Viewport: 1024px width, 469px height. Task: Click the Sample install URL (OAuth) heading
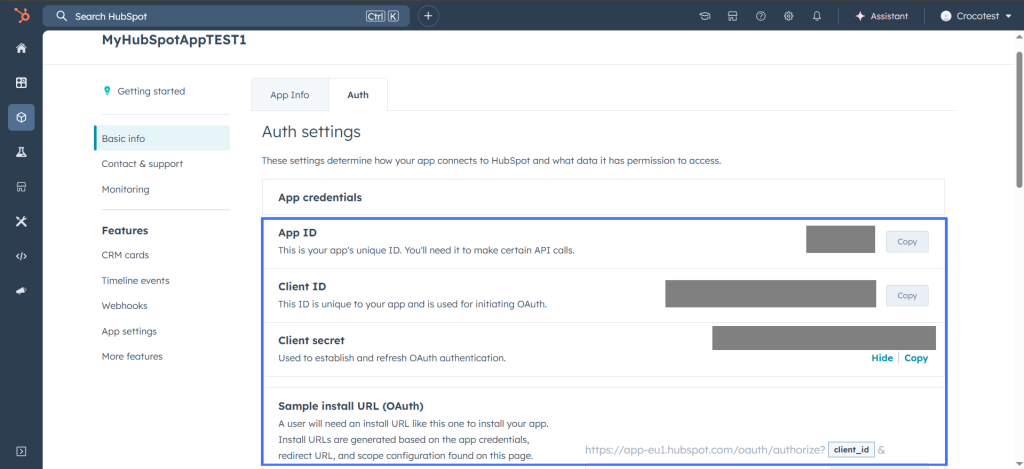tap(351, 406)
